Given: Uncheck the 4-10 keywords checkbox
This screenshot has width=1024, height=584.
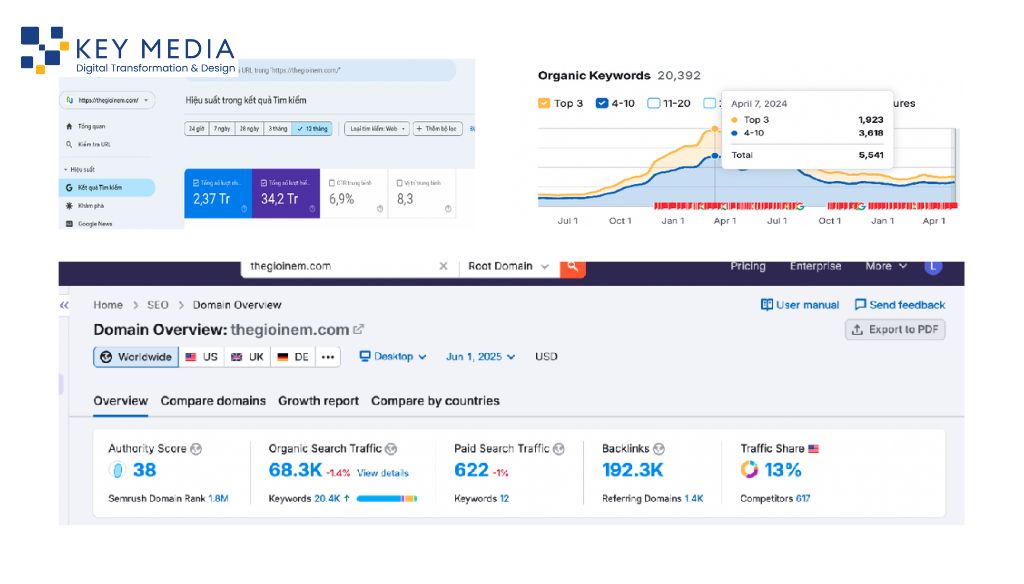Looking at the screenshot, I should click(x=602, y=103).
